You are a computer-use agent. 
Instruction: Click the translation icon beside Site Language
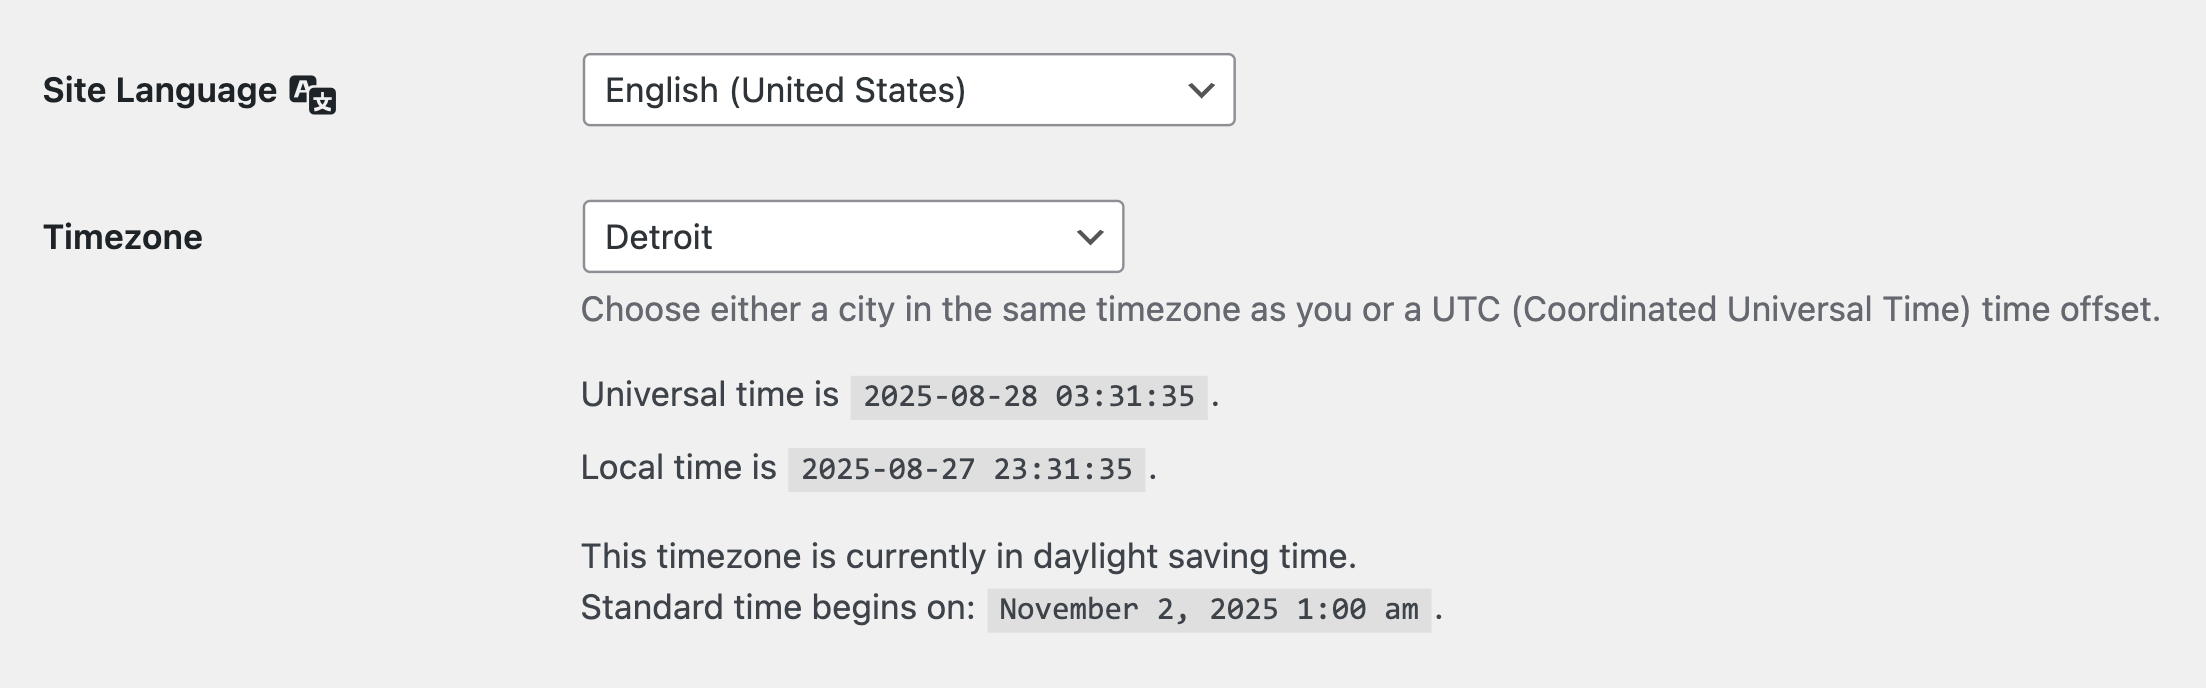312,94
